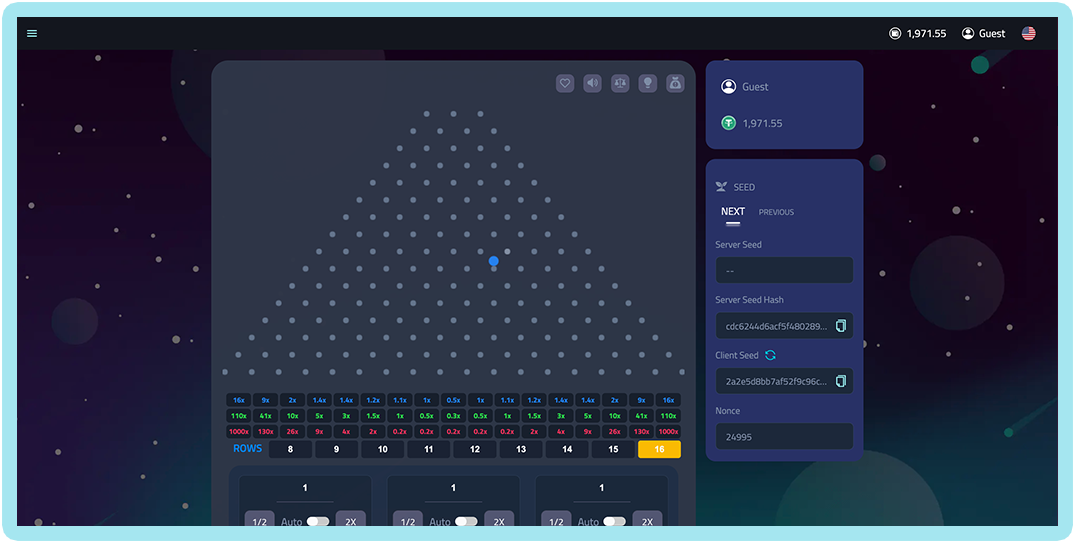Copy the Client Seed value
1075x543 pixels.
tap(841, 381)
